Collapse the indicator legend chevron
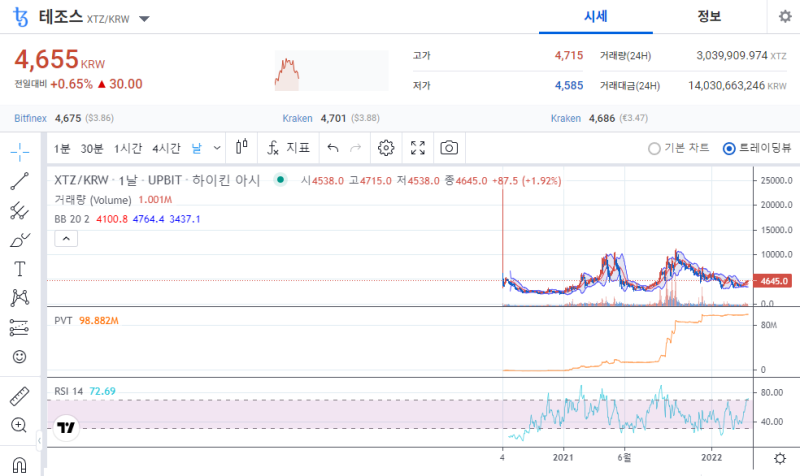 (x=66, y=238)
